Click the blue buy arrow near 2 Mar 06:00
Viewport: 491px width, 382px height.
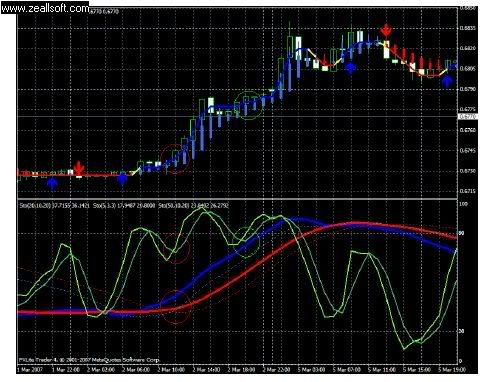123,178
